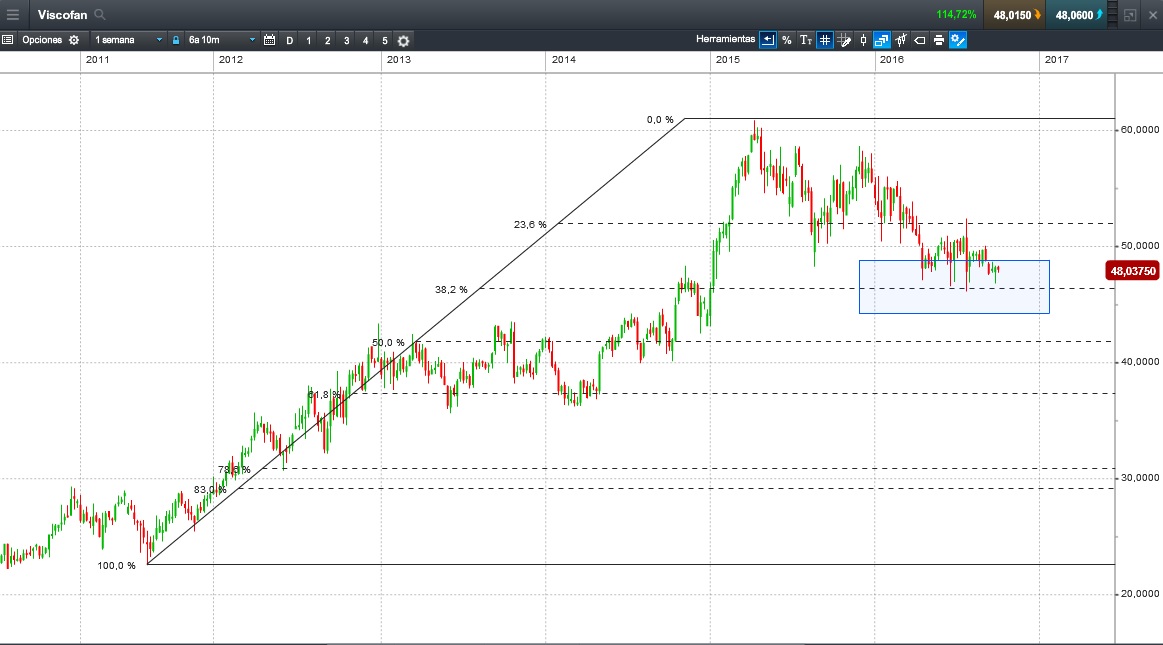
Task: Open the hamburger menu at top left
Action: 13,15
